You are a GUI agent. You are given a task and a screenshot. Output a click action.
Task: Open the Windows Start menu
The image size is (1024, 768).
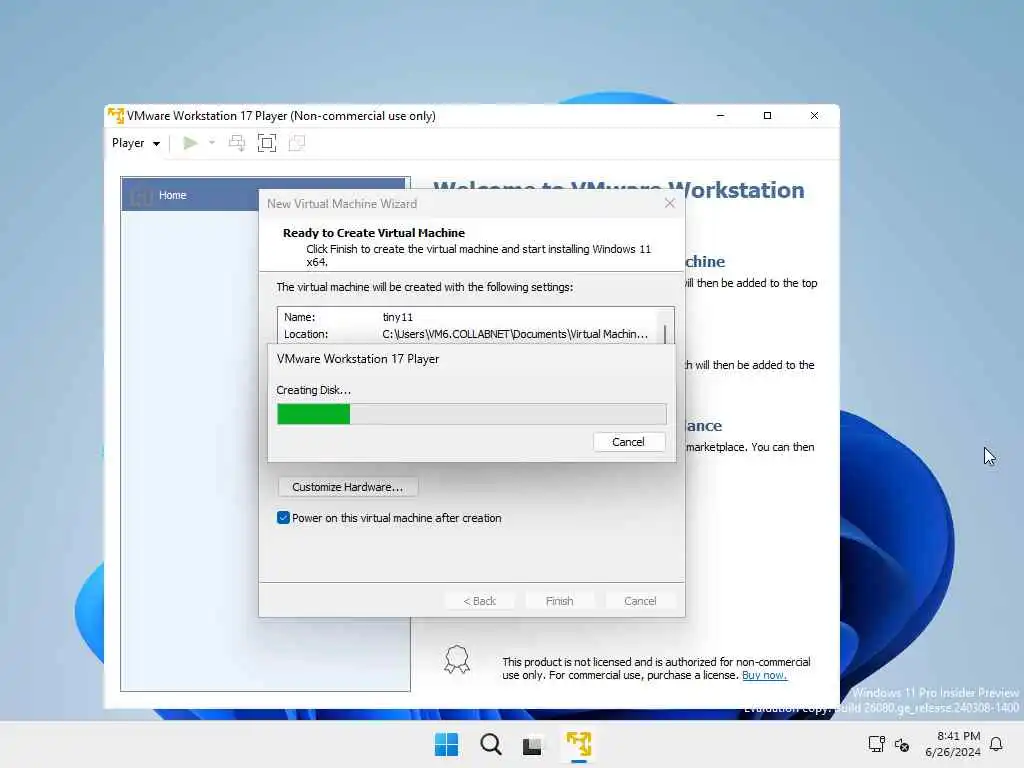(447, 744)
